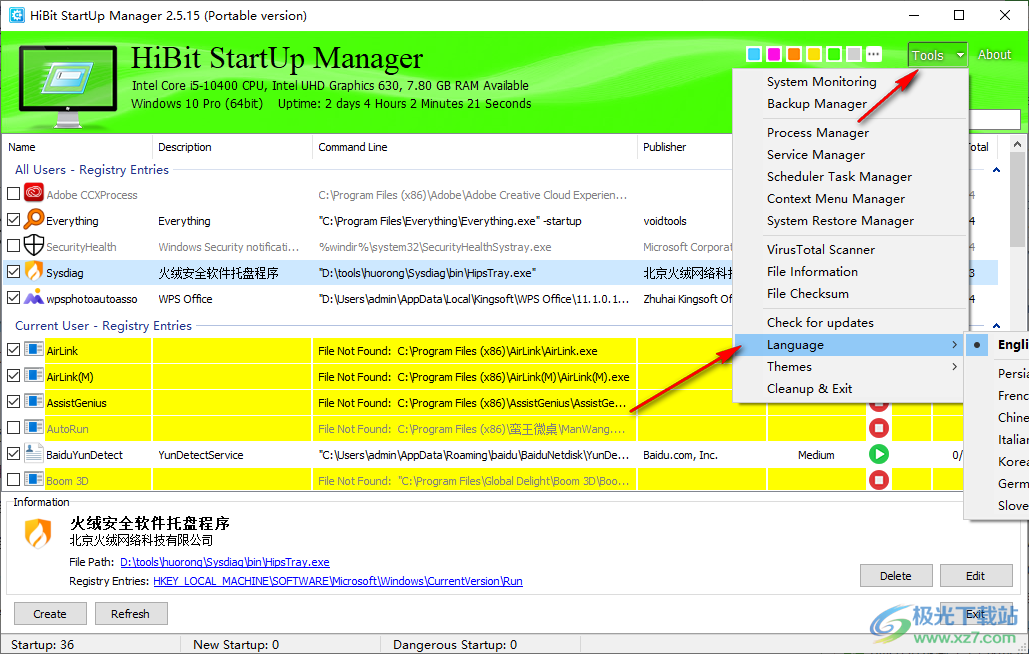Click the AirLink(M) entry icon
1029x654 pixels.
coord(33,375)
